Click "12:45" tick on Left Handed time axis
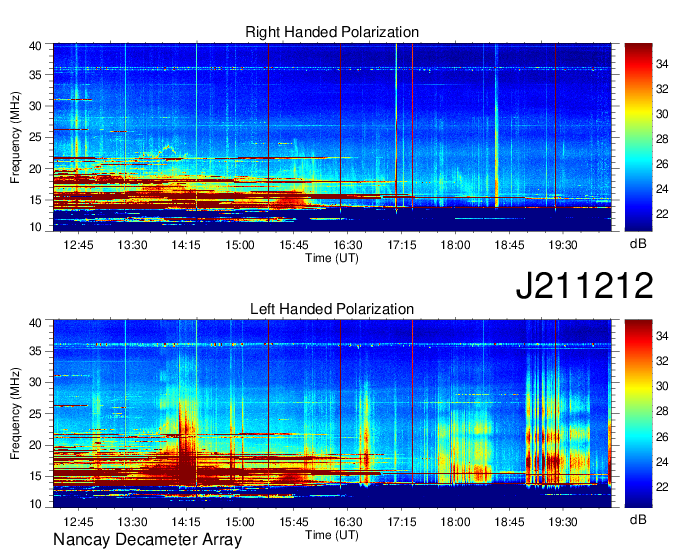 pyautogui.click(x=78, y=521)
